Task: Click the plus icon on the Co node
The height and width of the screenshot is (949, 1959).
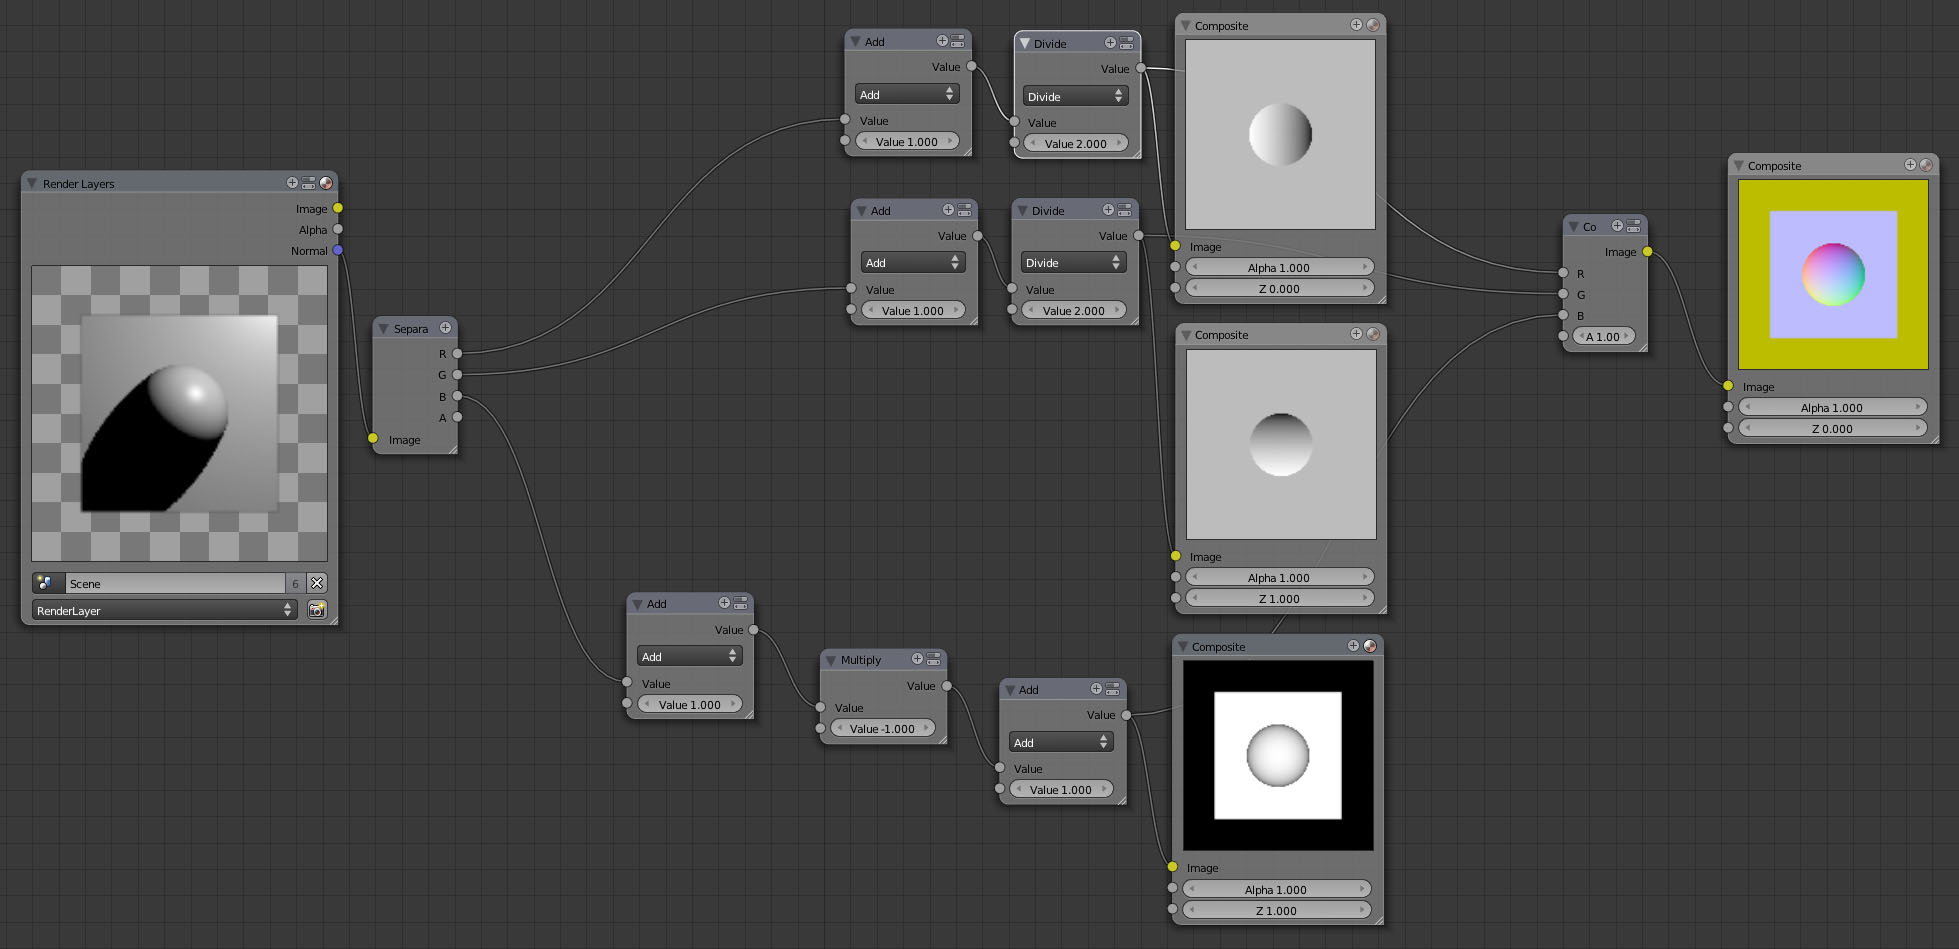Action: point(1617,226)
